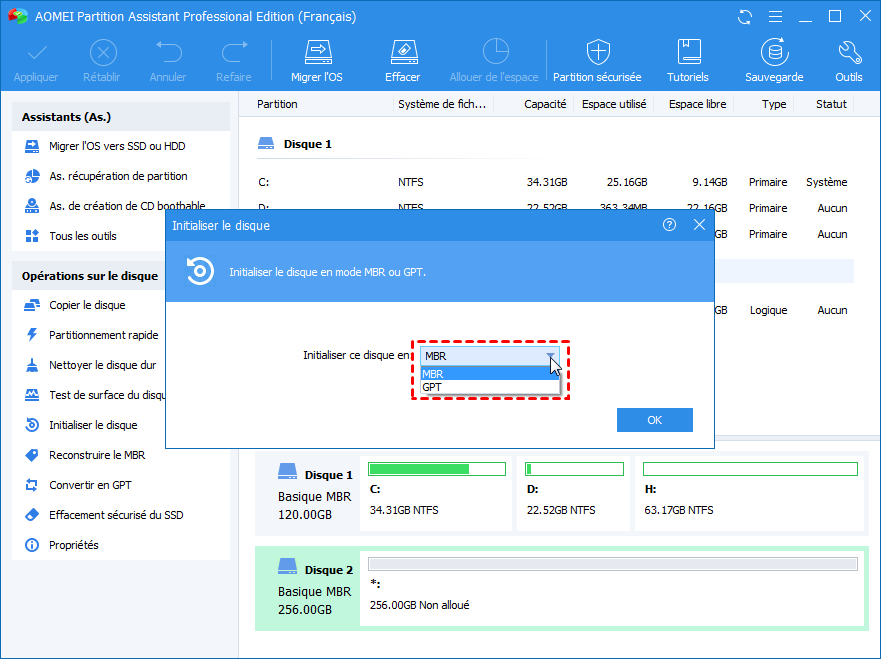Select Disque 1 header in partition list
The image size is (881, 659).
[x=295, y=144]
